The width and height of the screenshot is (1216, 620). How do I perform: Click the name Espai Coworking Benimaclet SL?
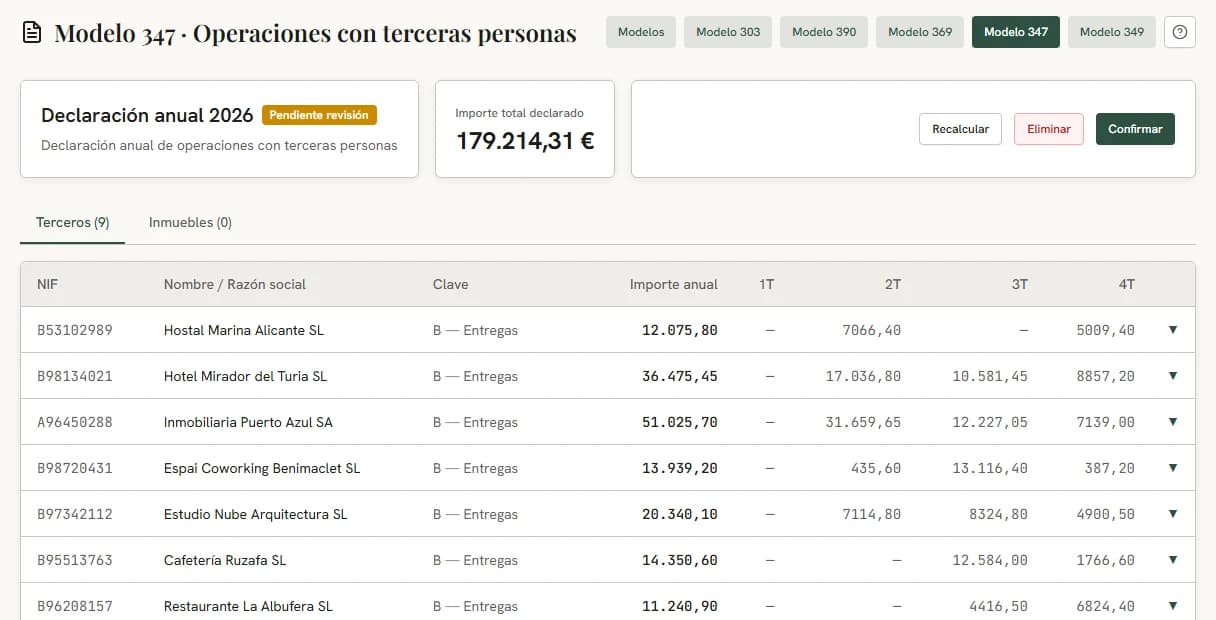pos(262,468)
